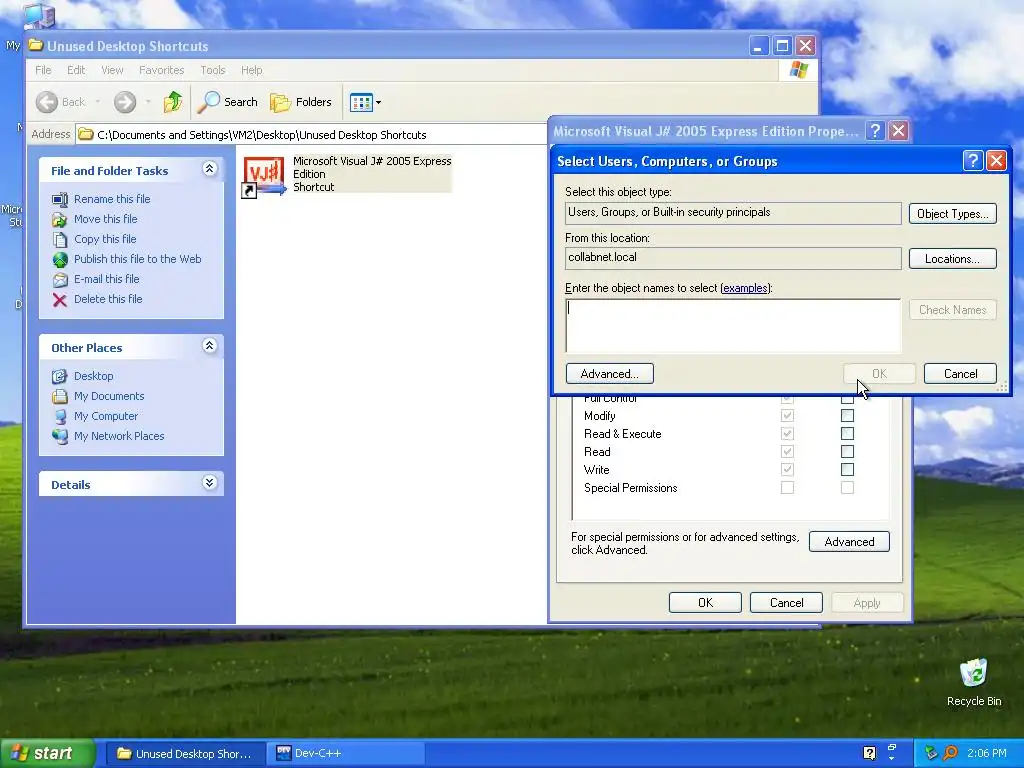Click the help button on Properties dialog title bar

click(x=875, y=131)
